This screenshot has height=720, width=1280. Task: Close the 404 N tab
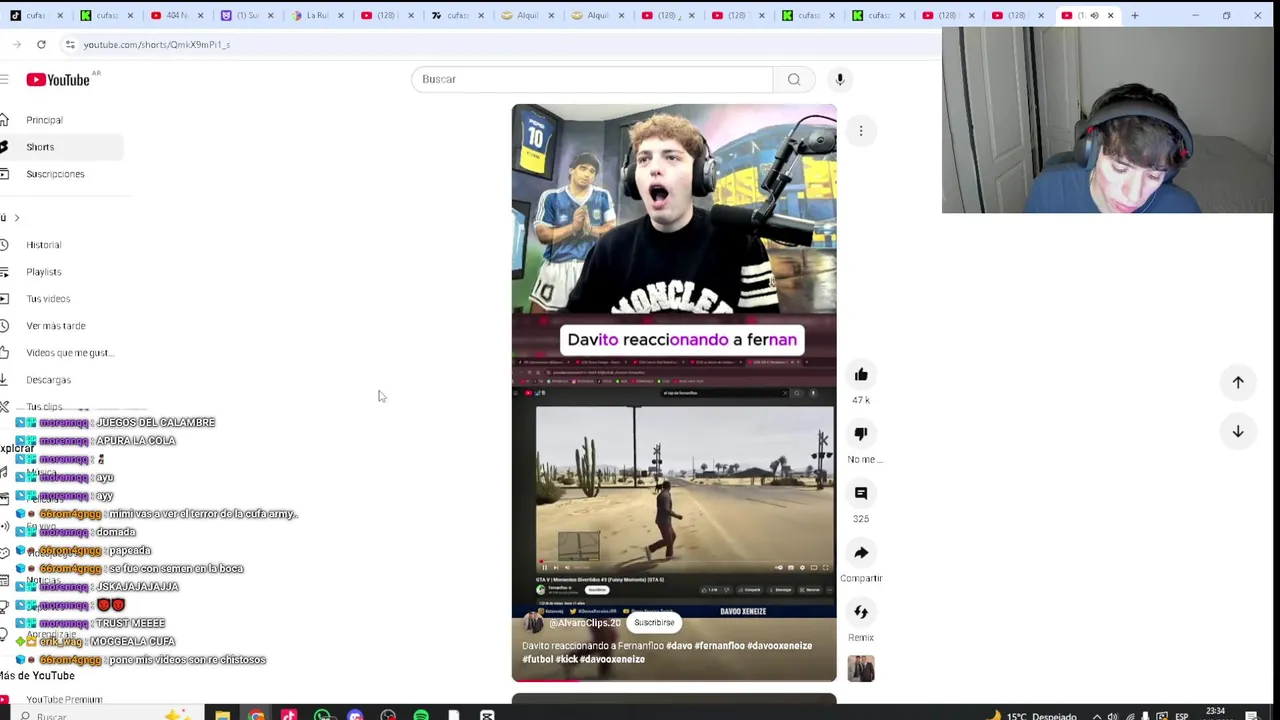click(x=200, y=15)
